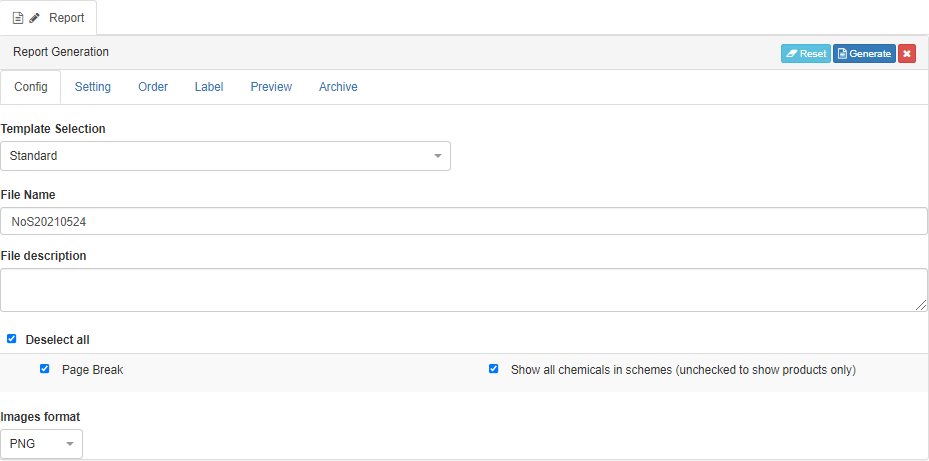Switch to the Order tab
Image resolution: width=929 pixels, height=461 pixels.
coord(153,87)
